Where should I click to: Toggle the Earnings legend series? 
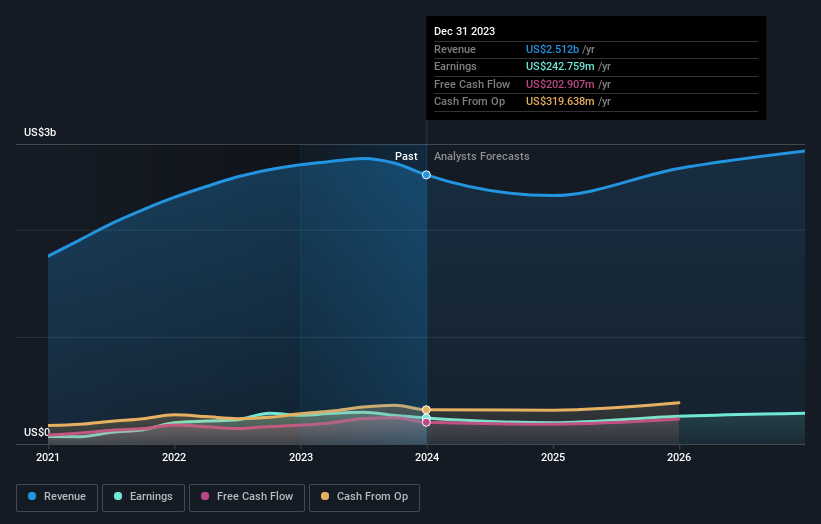tap(143, 497)
